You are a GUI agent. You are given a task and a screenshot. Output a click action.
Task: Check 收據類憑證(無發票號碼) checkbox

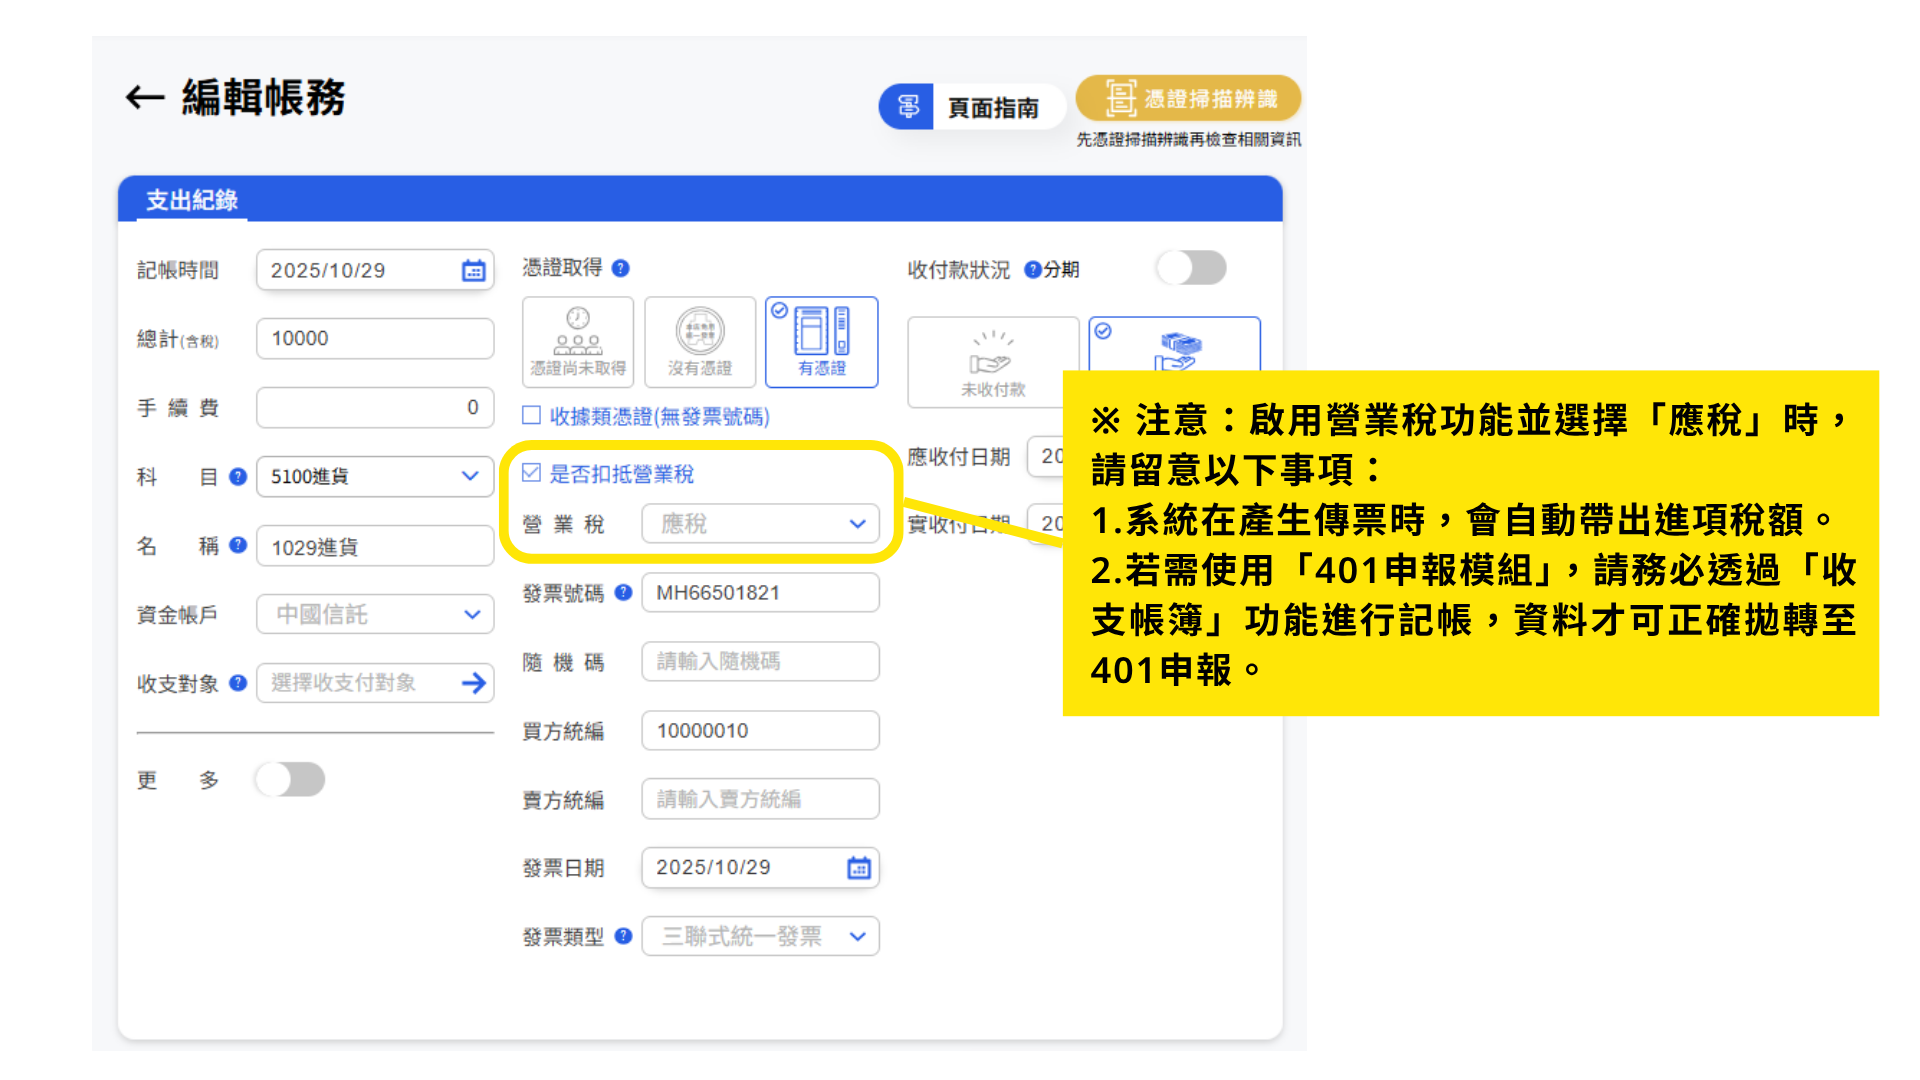[532, 415]
